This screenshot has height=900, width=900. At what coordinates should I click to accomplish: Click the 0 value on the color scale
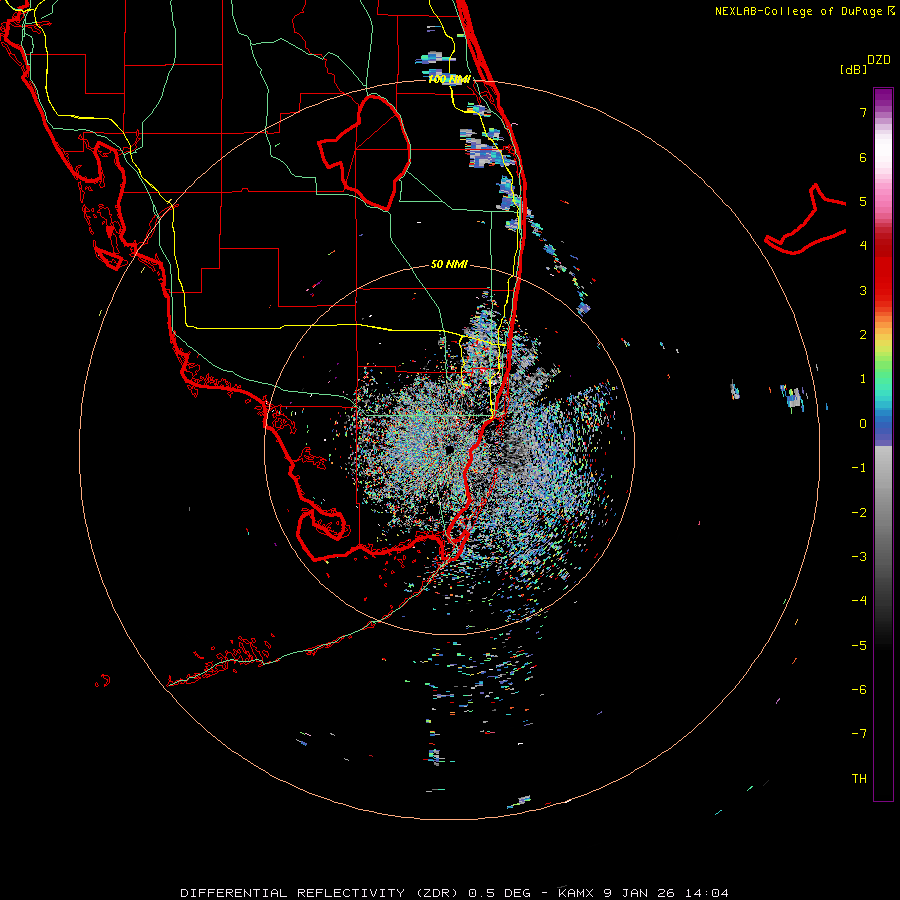point(863,424)
